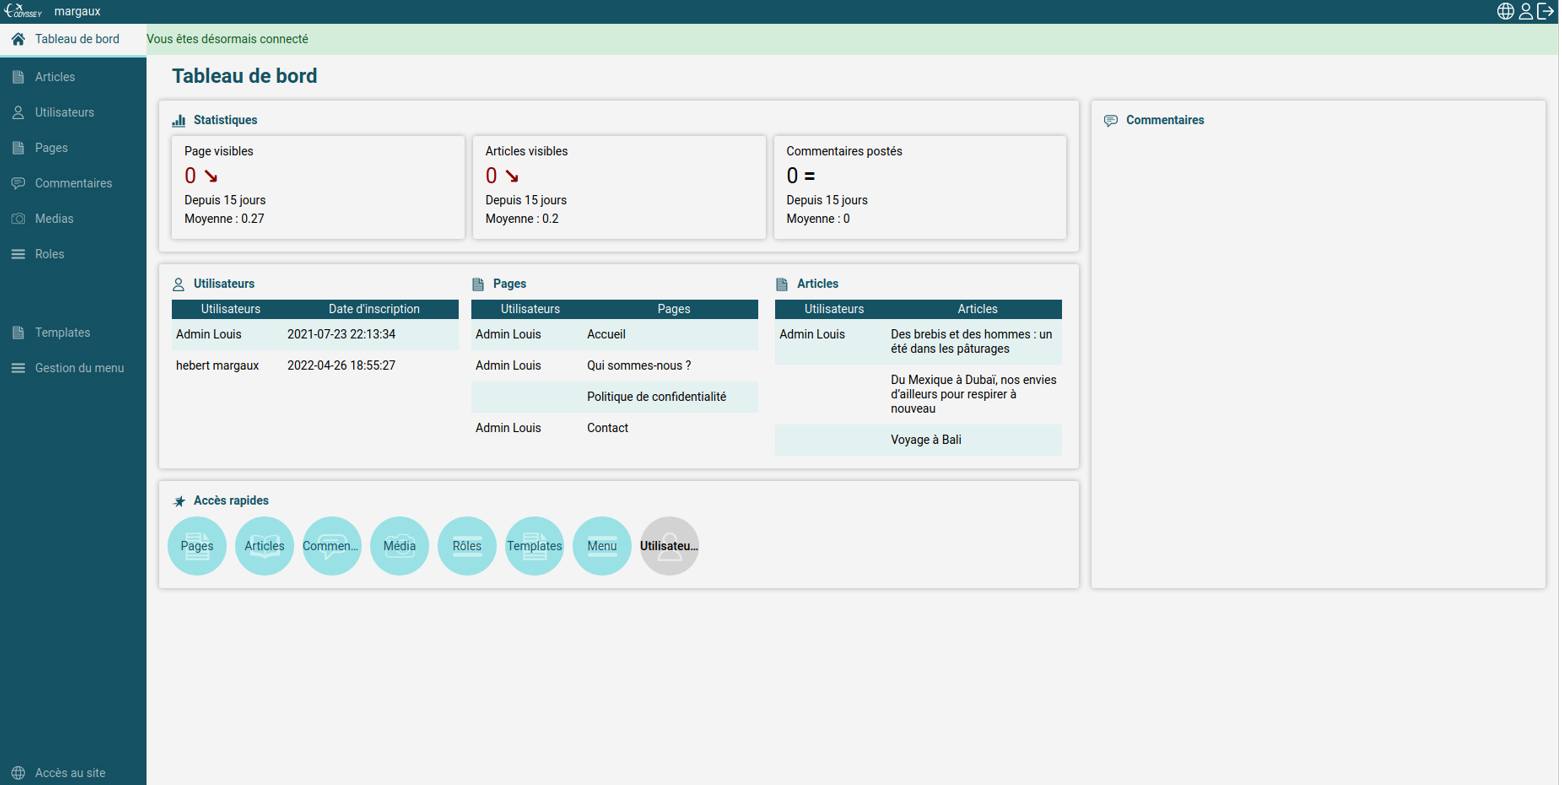1562x785 pixels.
Task: Click the Odyssey logo in header
Action: click(23, 11)
